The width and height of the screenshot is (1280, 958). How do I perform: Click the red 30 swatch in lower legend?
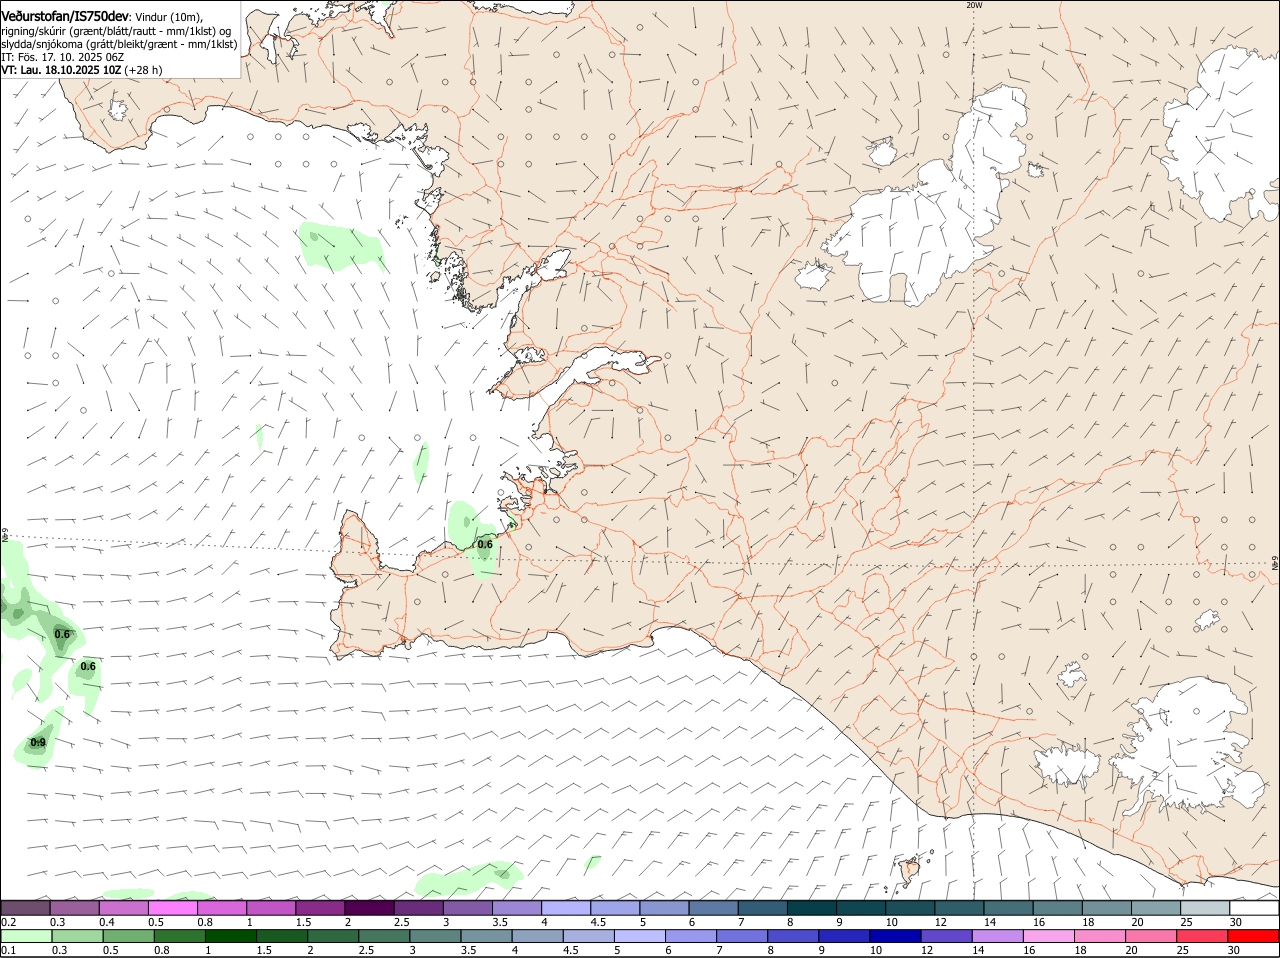pos(1254,936)
